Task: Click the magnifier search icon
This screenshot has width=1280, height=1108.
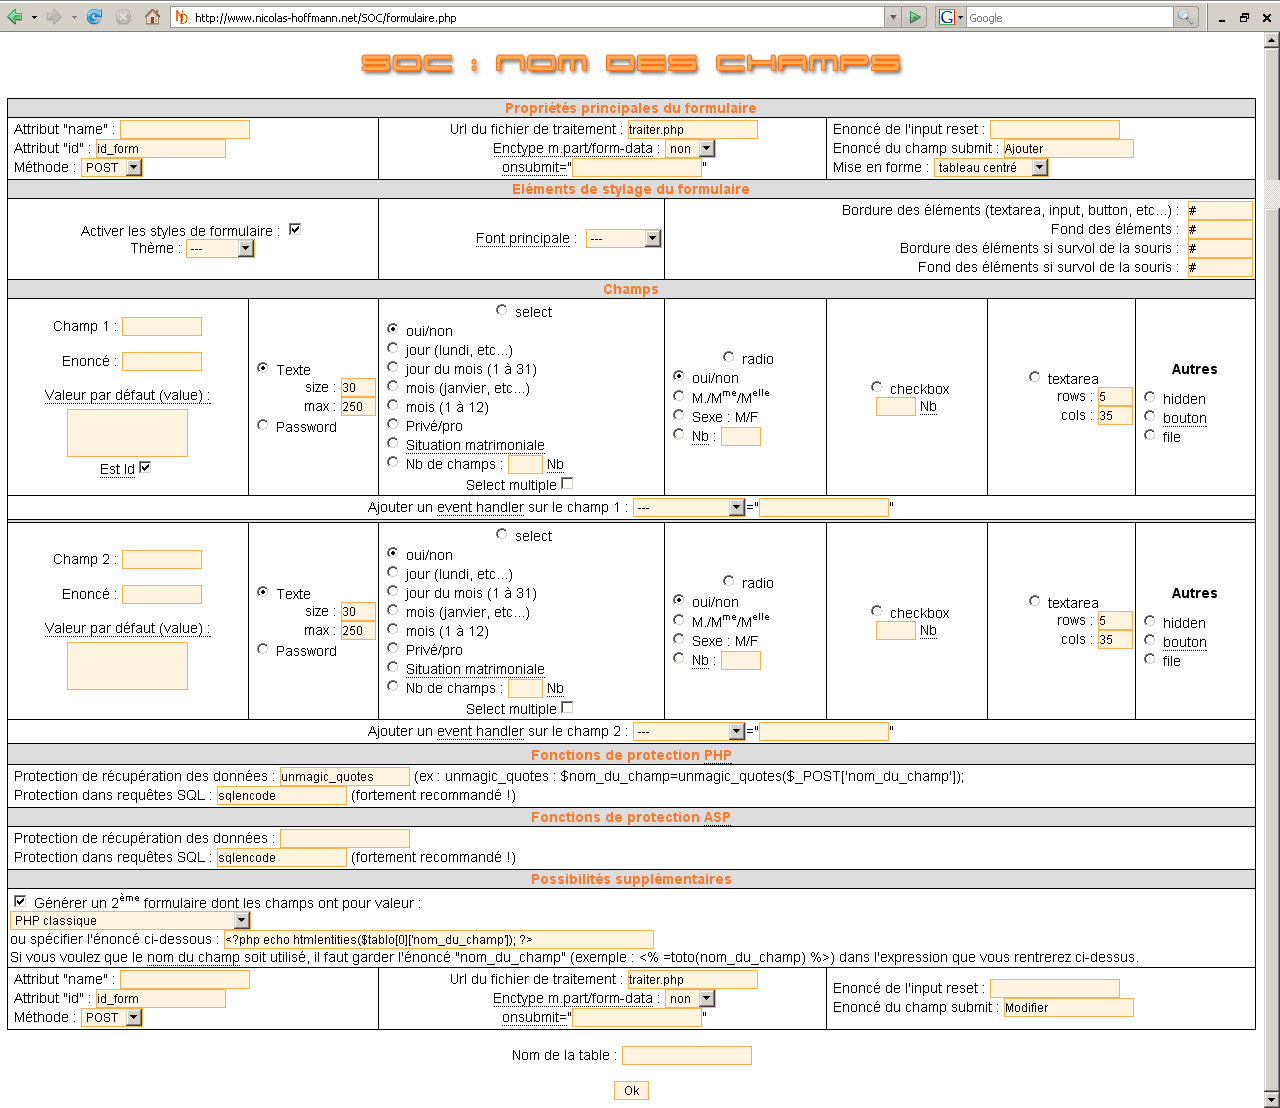Action: tap(1185, 17)
